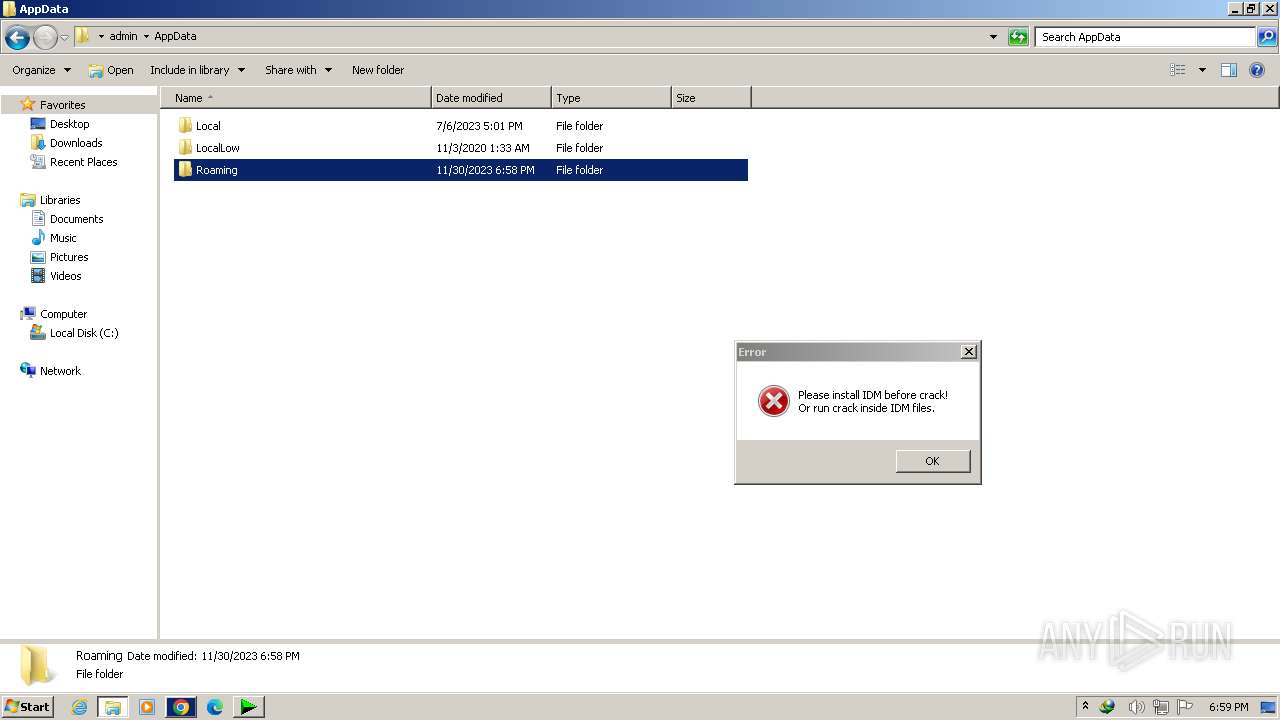Expand the root breadcrumb arrow before admin
The height and width of the screenshot is (720, 1280).
101,37
